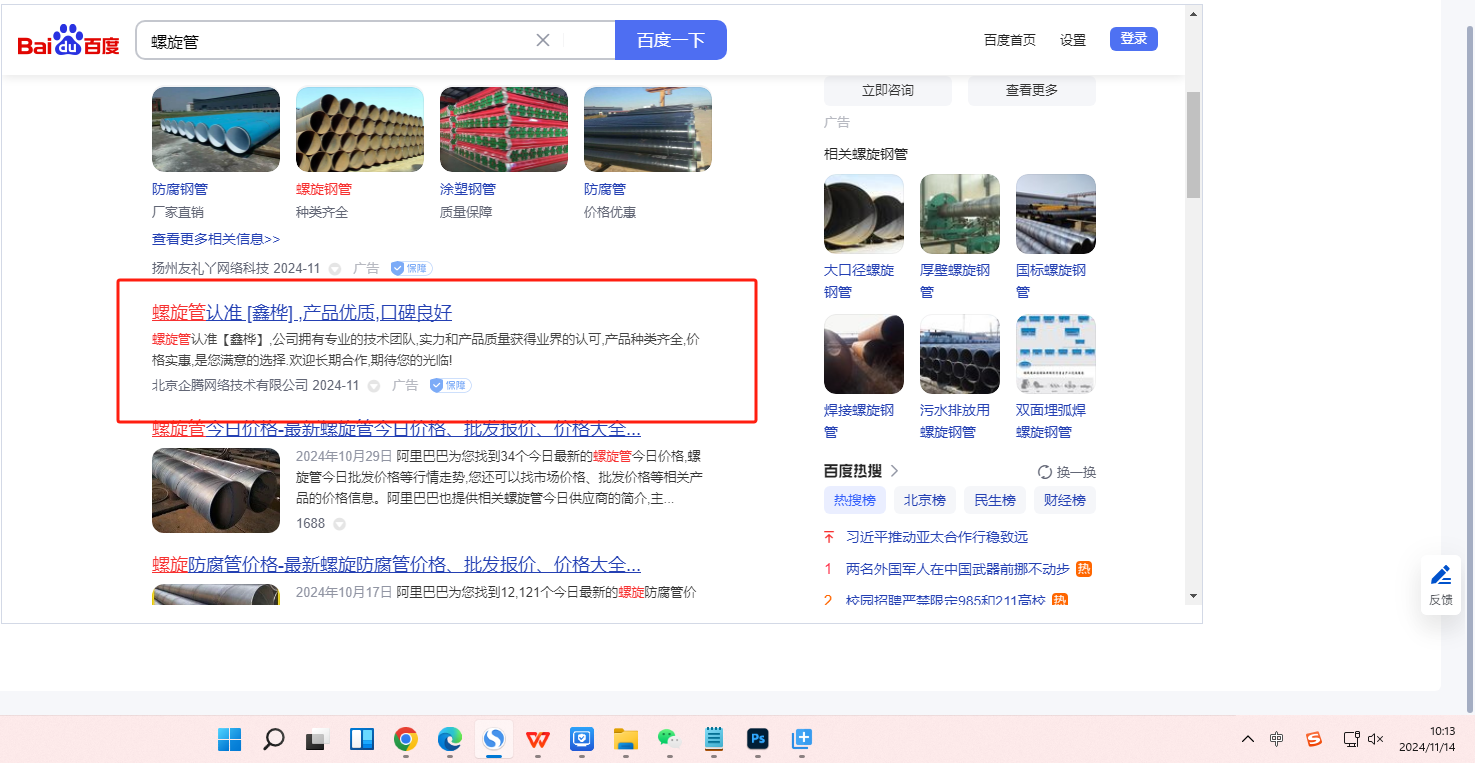Expand the arrow next to 北京企腾网络技术有限公司
Viewport: 1475px width, 763px height.
click(374, 386)
